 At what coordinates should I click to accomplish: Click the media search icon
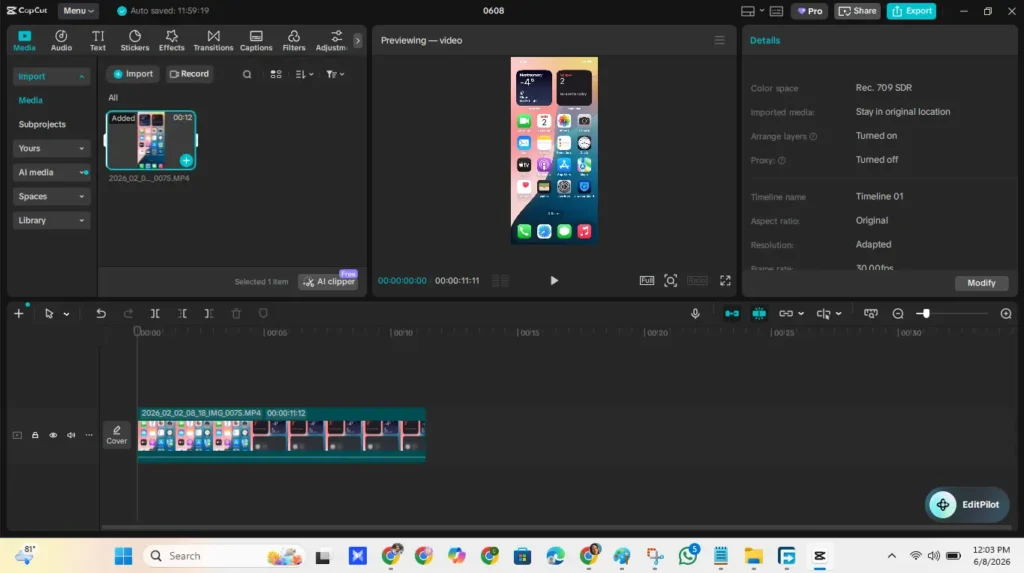click(x=247, y=74)
